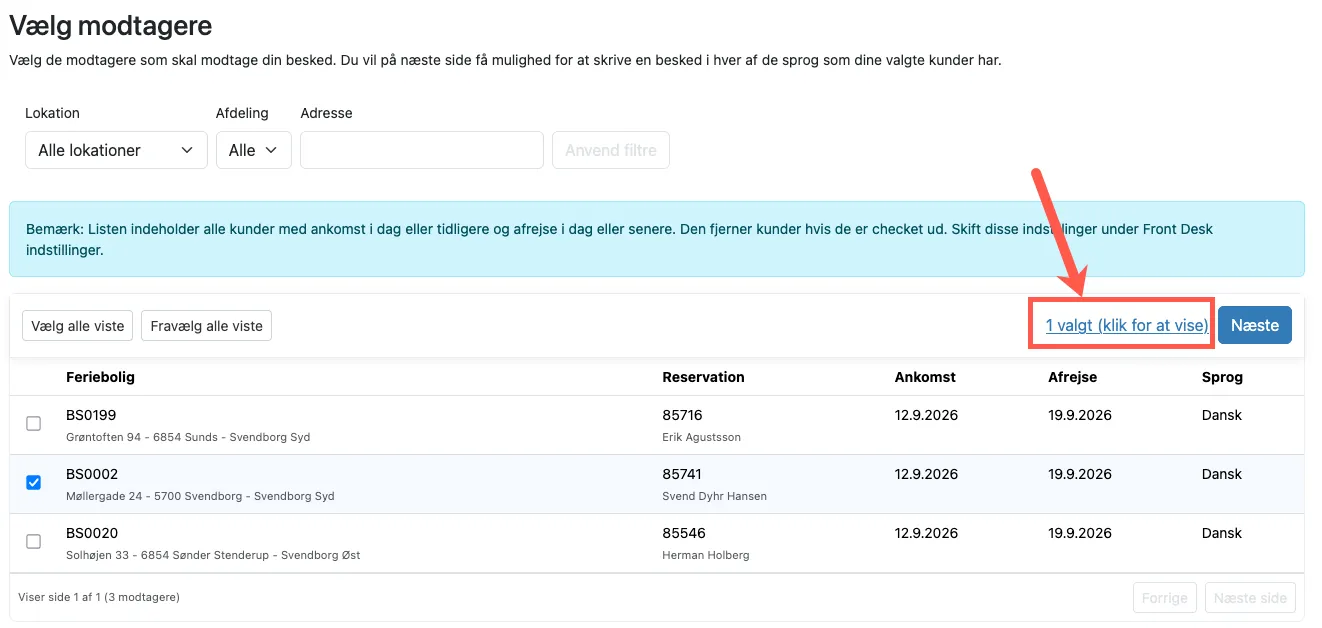Select the Ankomst column header
The height and width of the screenshot is (628, 1322).
coord(925,377)
